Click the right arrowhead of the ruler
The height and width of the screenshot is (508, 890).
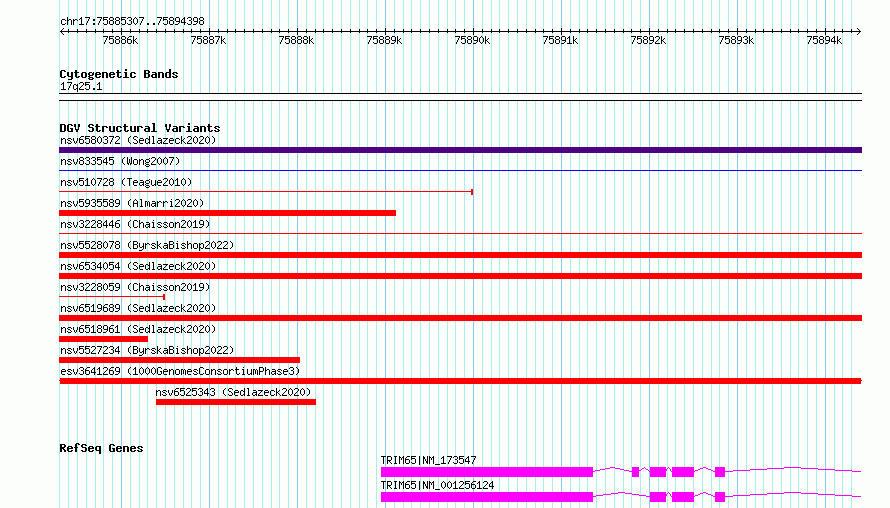859,32
